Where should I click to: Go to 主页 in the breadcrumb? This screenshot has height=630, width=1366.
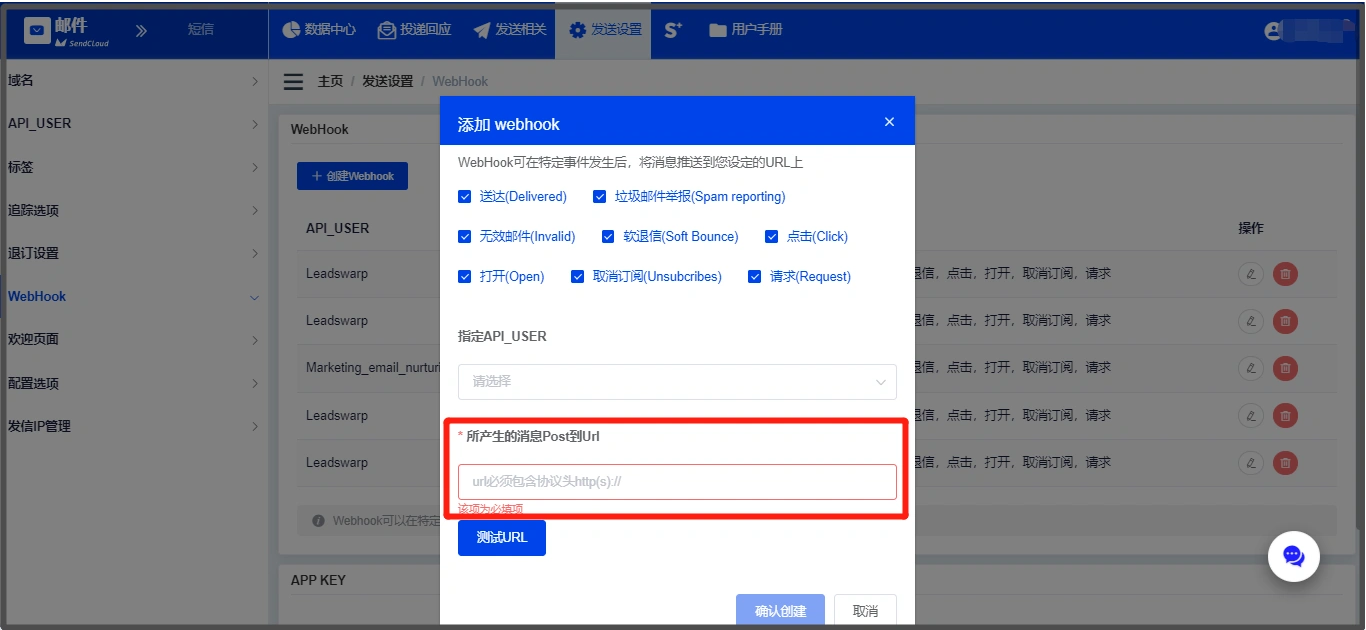pyautogui.click(x=330, y=82)
